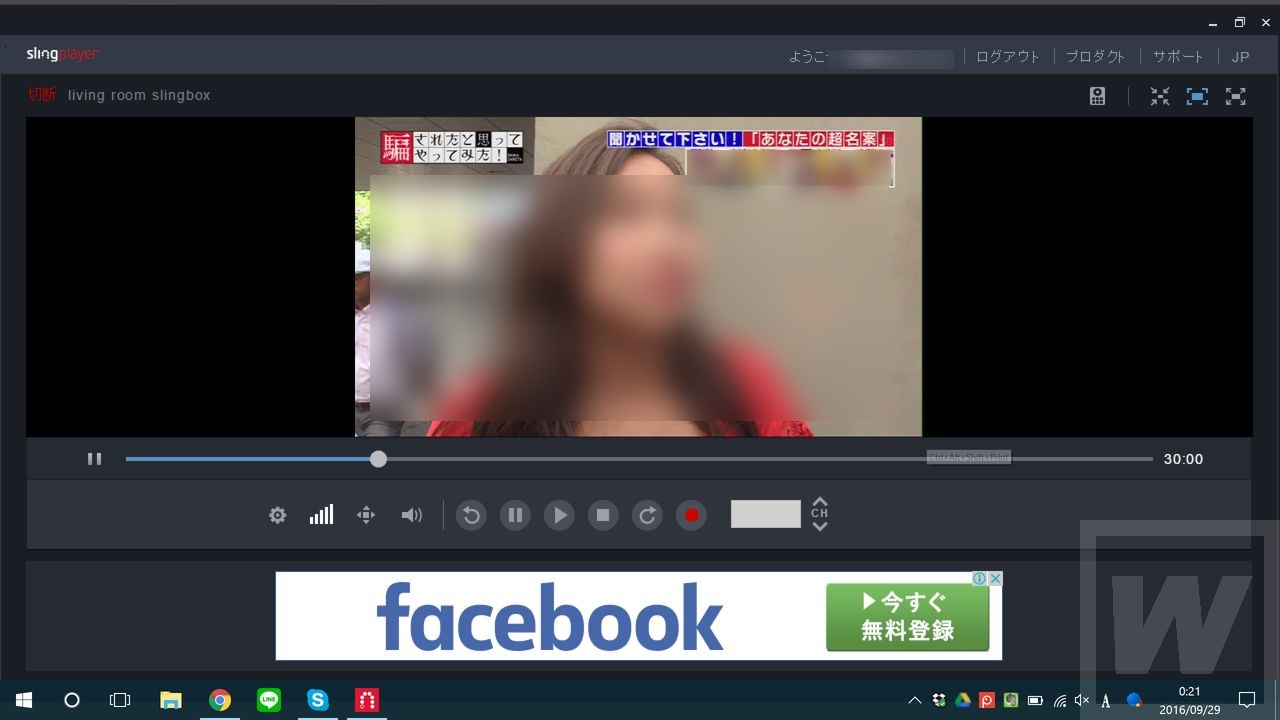Open the LINE app on the taskbar
Image resolution: width=1280 pixels, height=720 pixels.
pos(269,700)
